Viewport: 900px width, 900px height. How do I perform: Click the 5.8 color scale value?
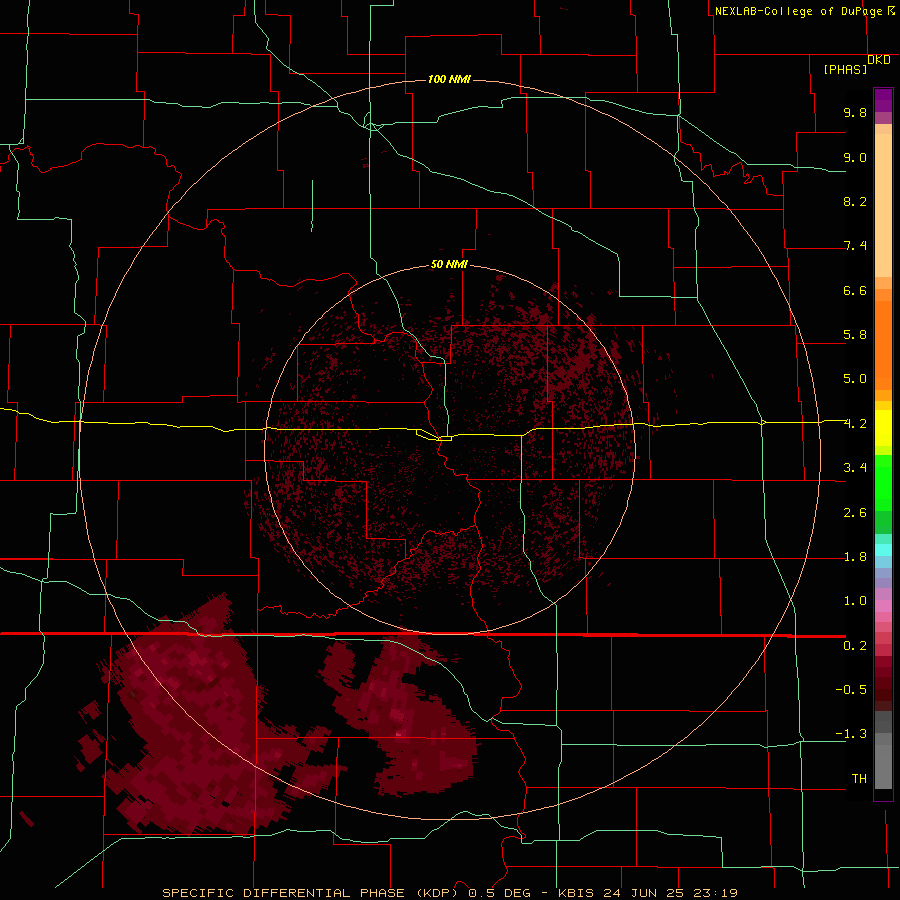[855, 335]
